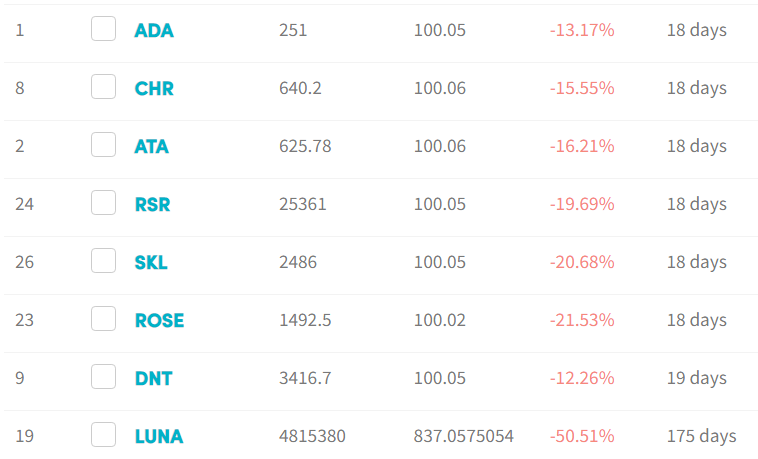Follow the ATA ticker link
Image resolution: width=758 pixels, height=459 pixels.
151,147
